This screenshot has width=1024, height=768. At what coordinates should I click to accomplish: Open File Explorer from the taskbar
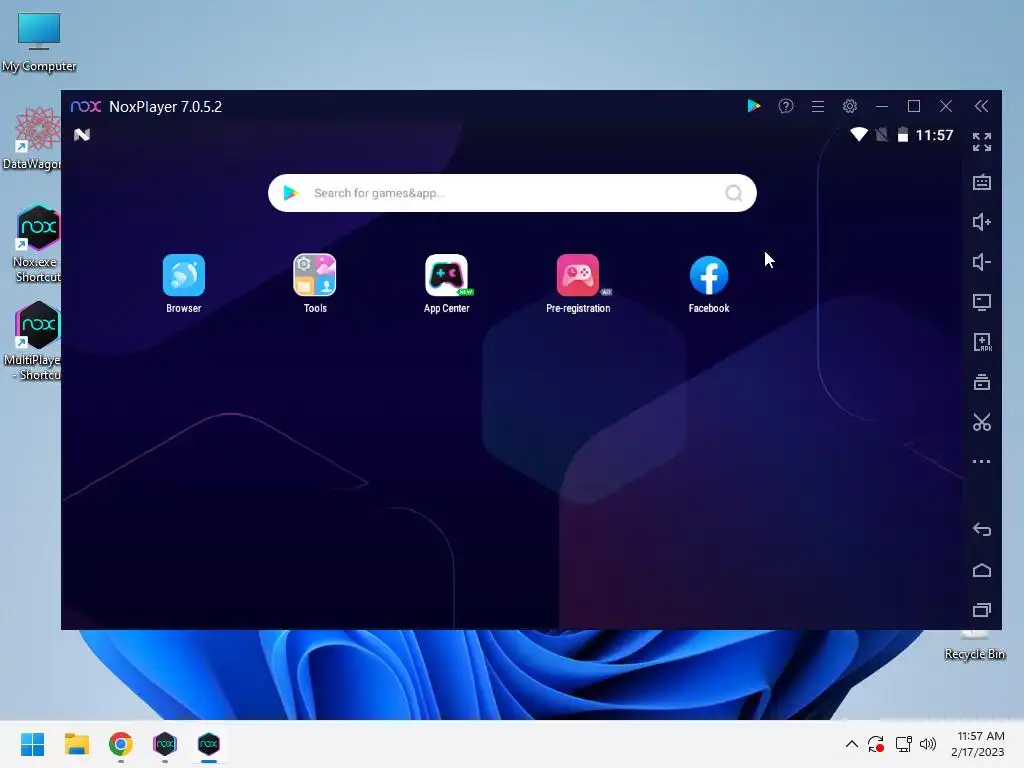[x=76, y=744]
